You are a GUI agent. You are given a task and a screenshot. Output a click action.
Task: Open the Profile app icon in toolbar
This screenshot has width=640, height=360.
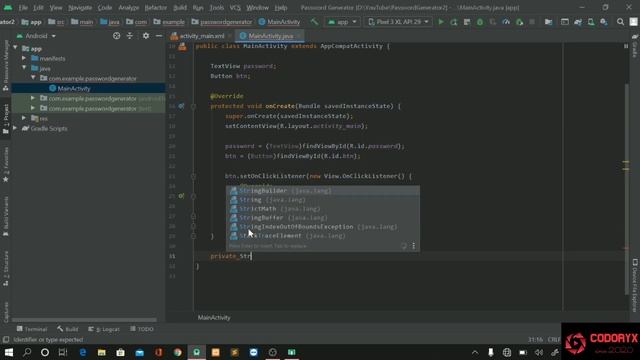click(x=506, y=22)
